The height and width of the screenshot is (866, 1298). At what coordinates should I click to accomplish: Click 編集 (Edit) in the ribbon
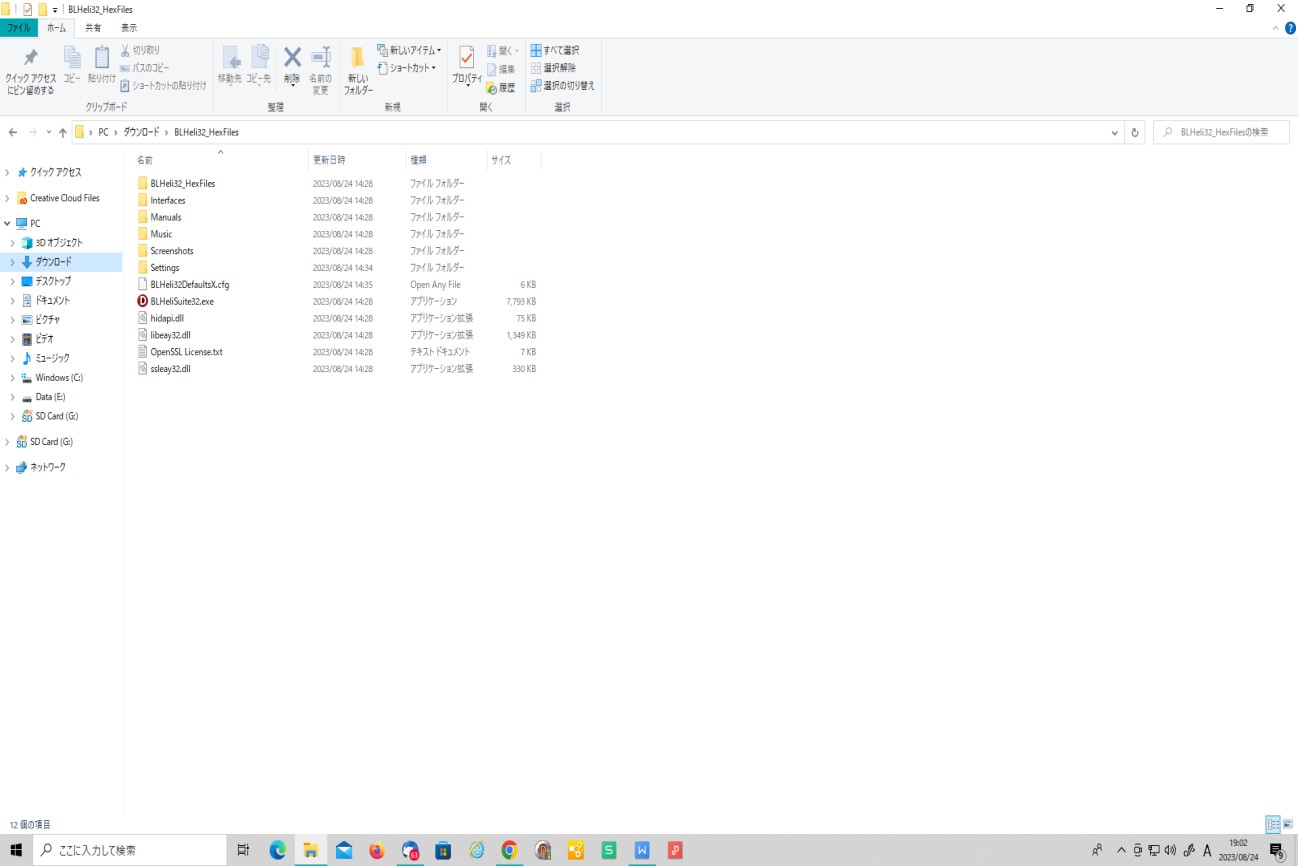tap(501, 69)
